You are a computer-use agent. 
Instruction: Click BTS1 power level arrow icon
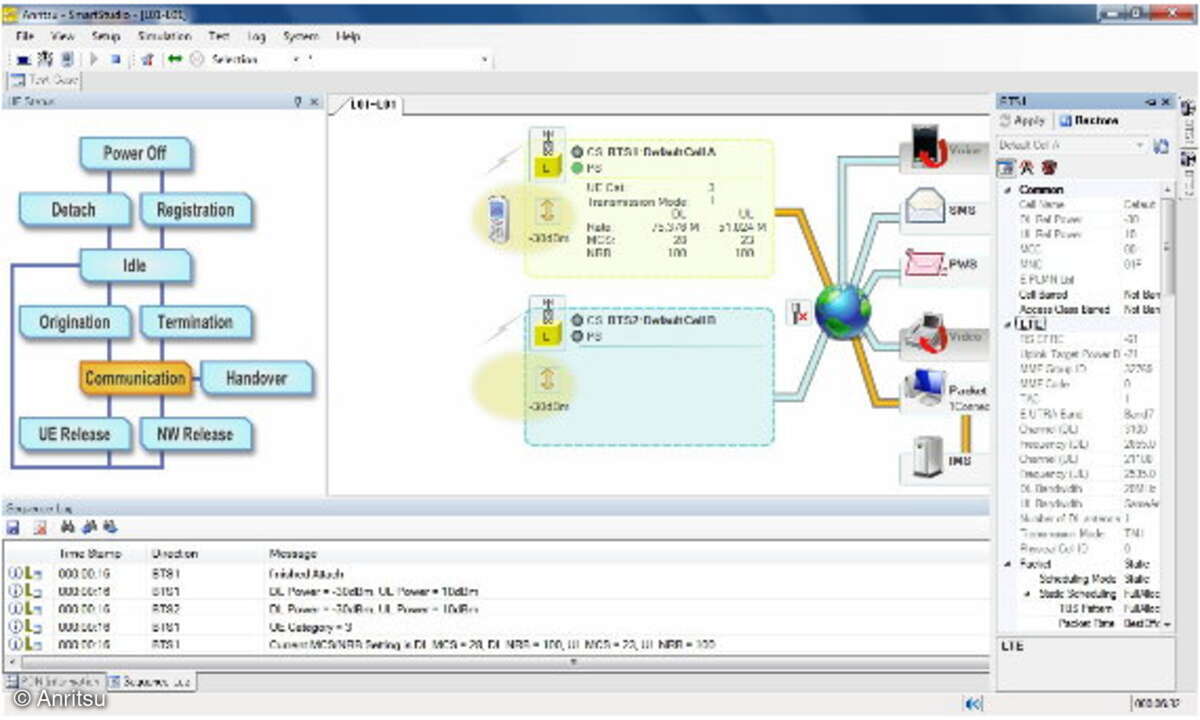[x=546, y=210]
